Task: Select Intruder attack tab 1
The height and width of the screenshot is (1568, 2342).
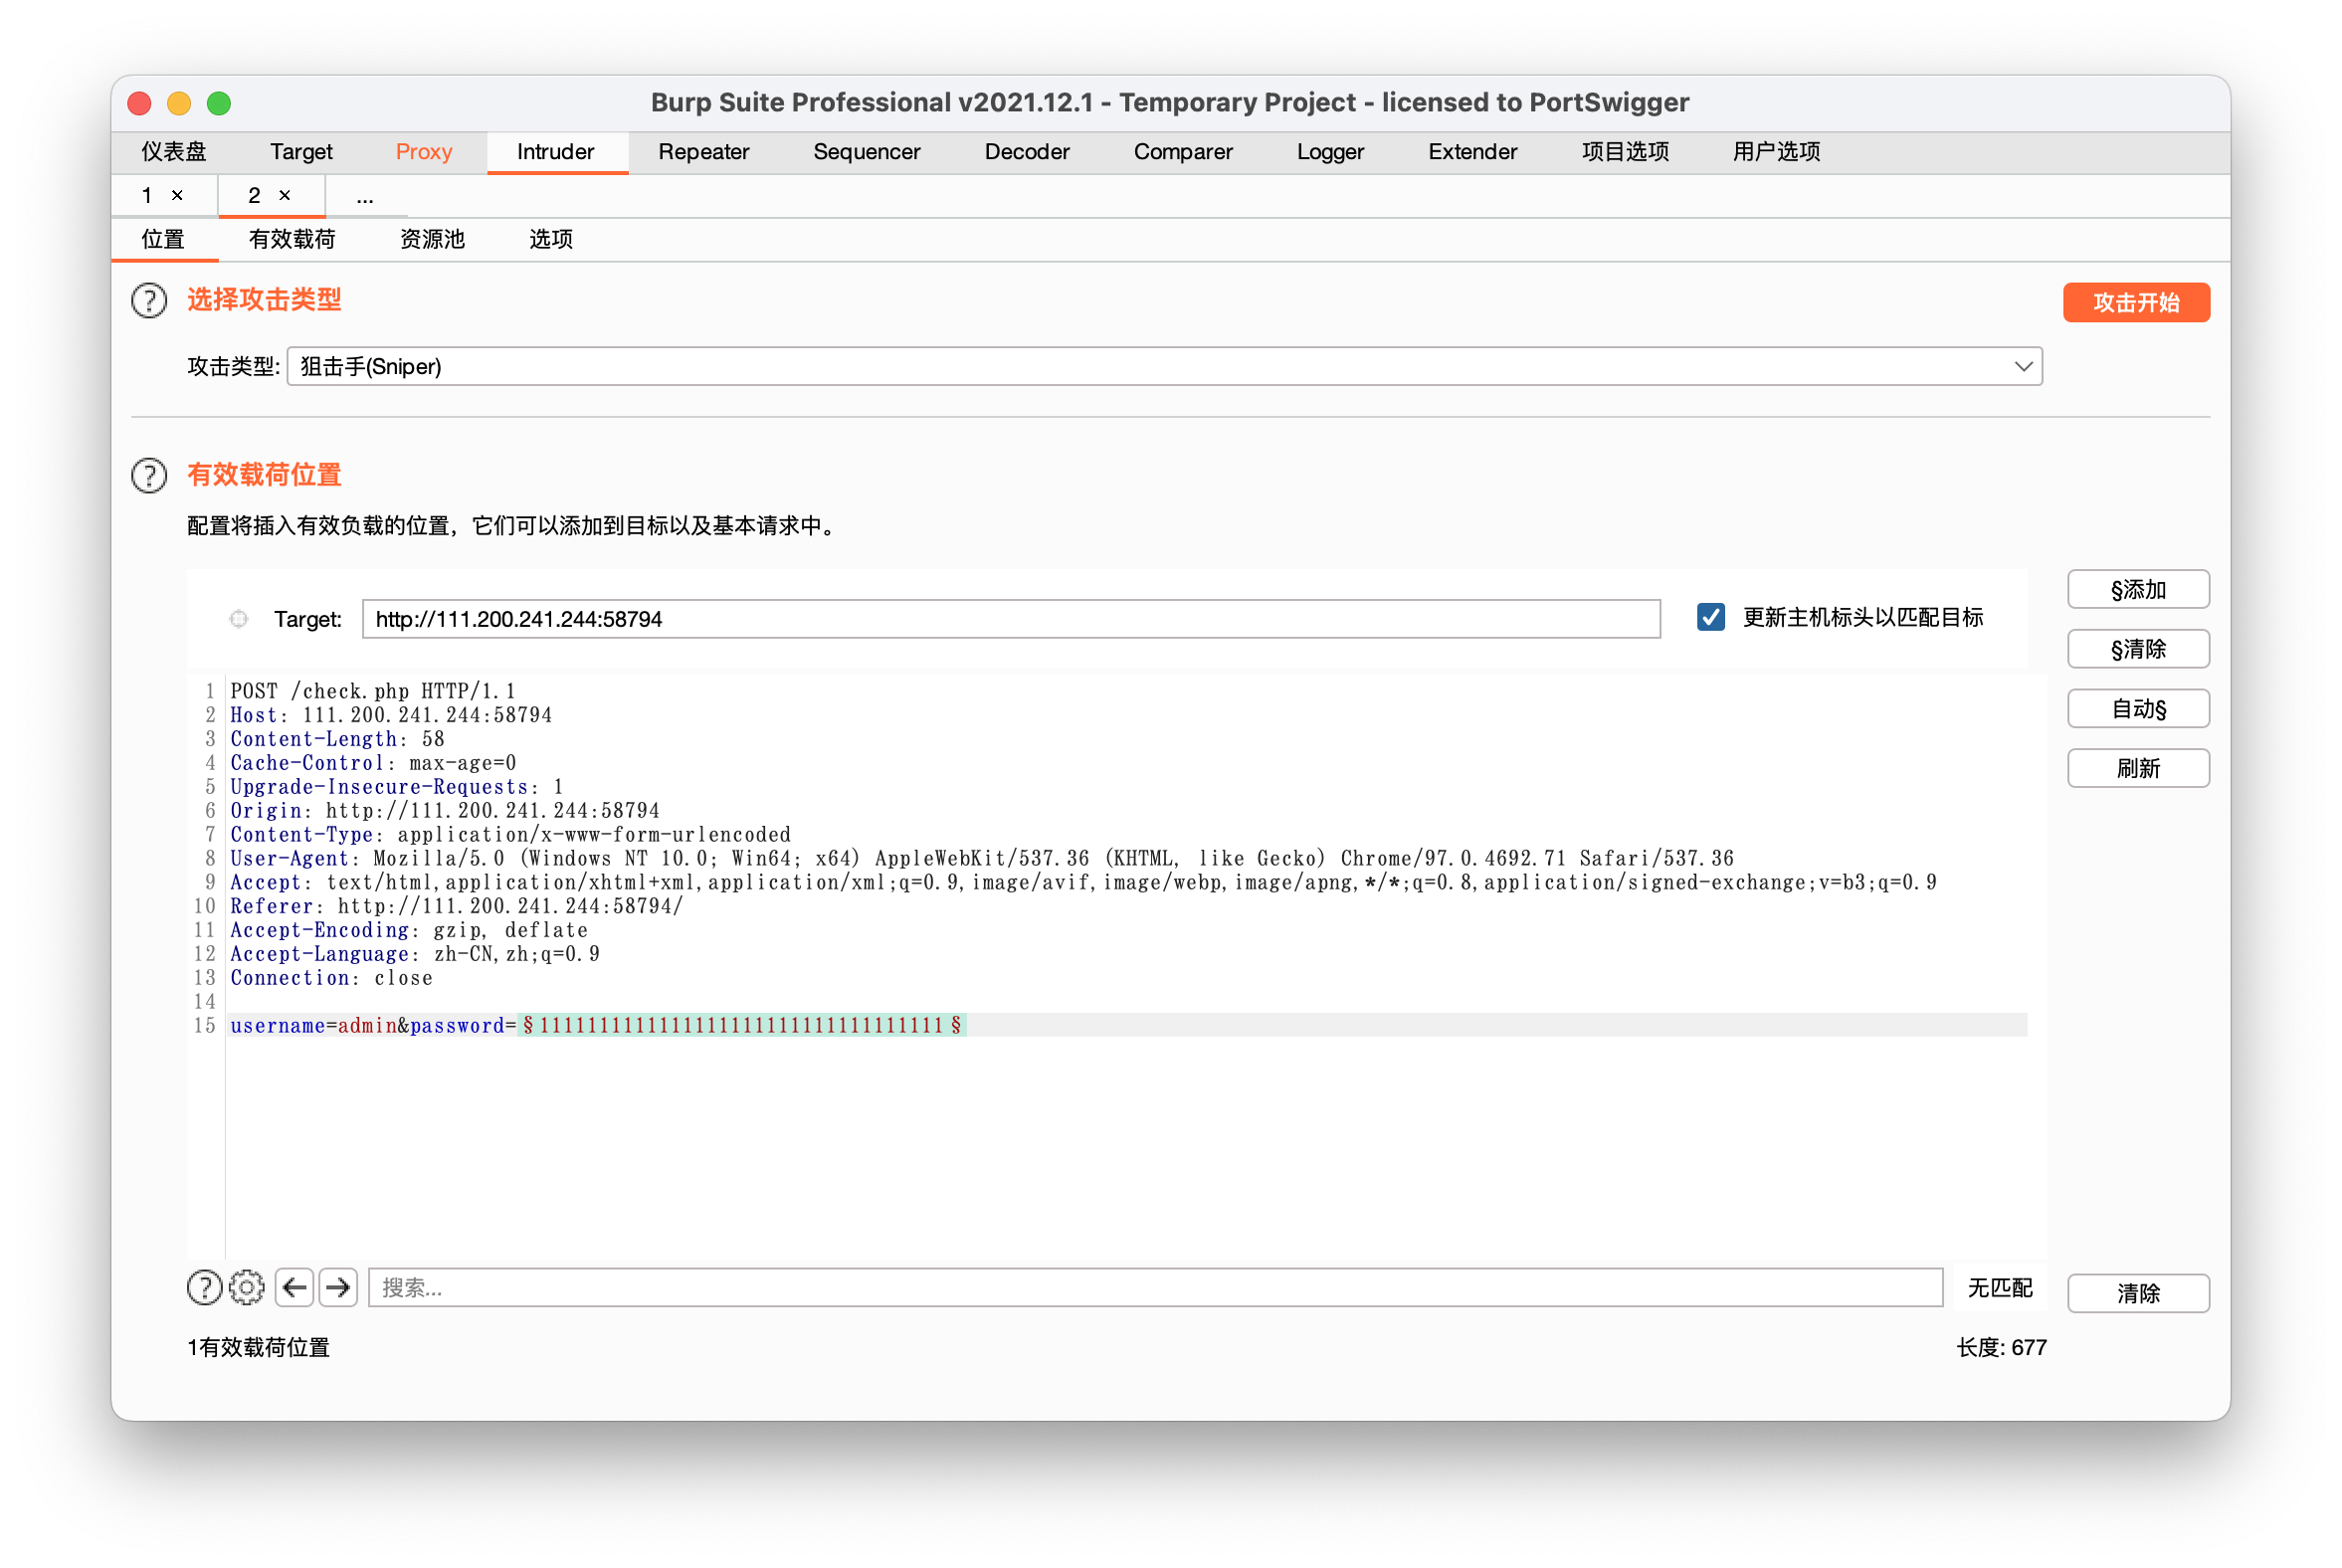Action: click(x=147, y=196)
